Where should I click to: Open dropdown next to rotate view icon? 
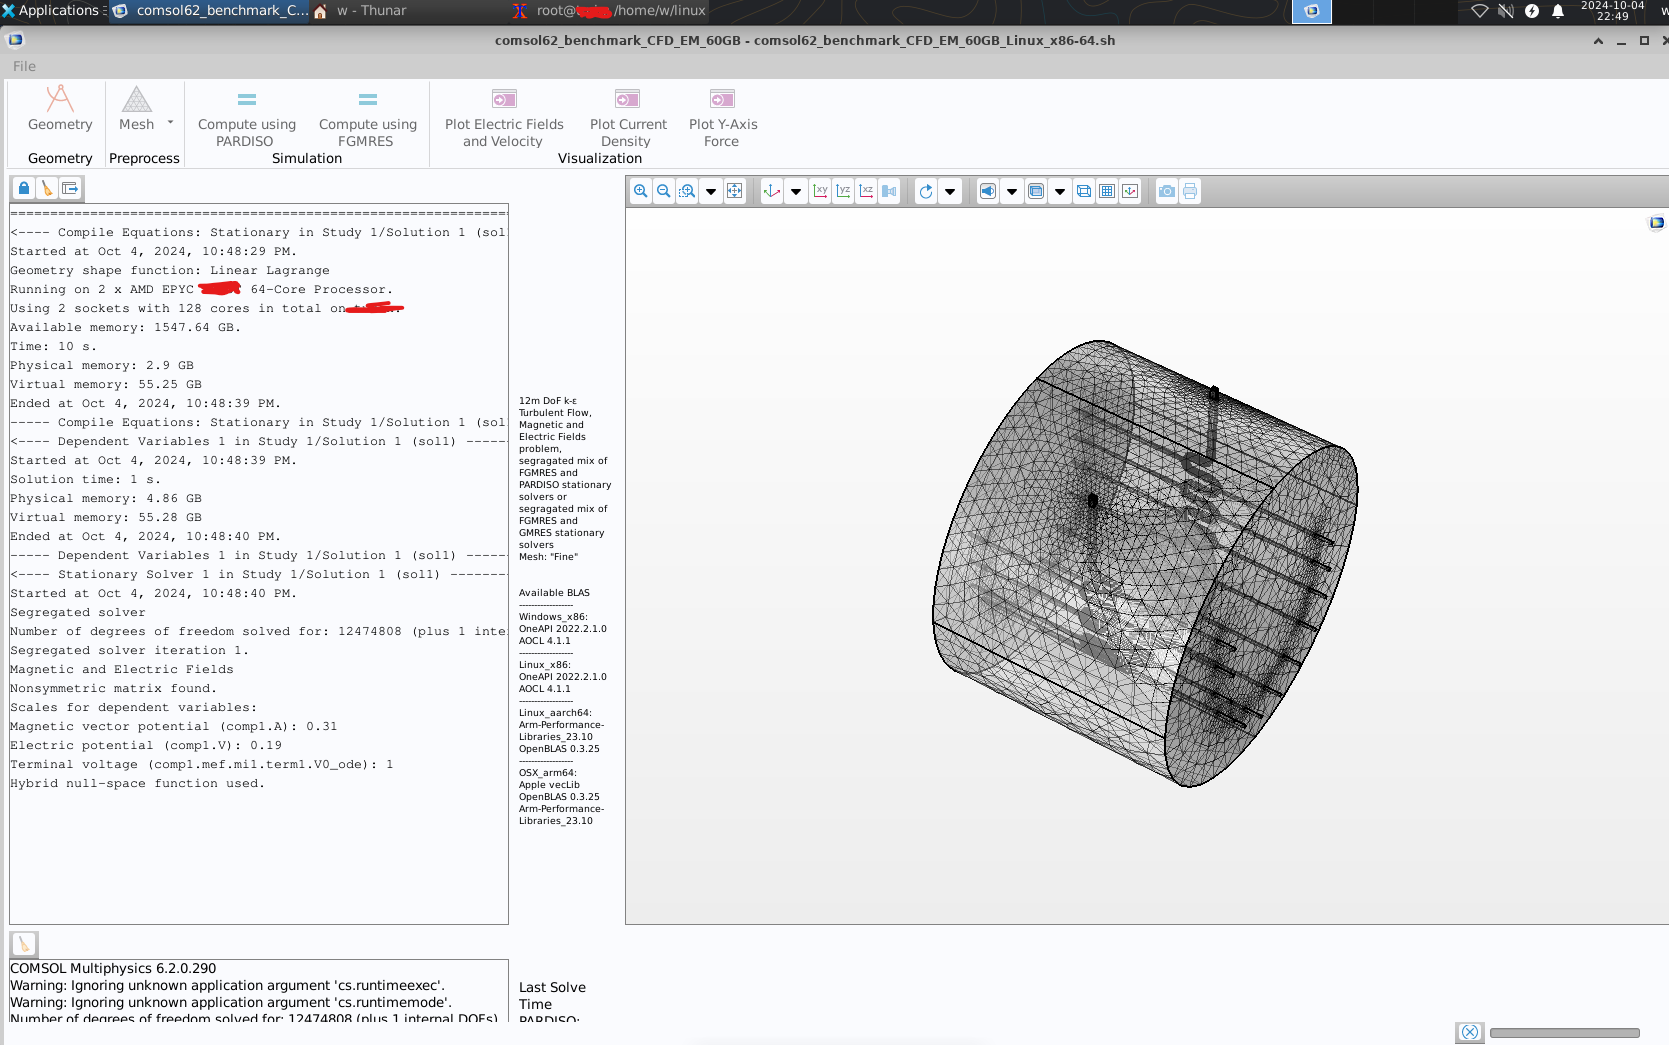click(950, 191)
